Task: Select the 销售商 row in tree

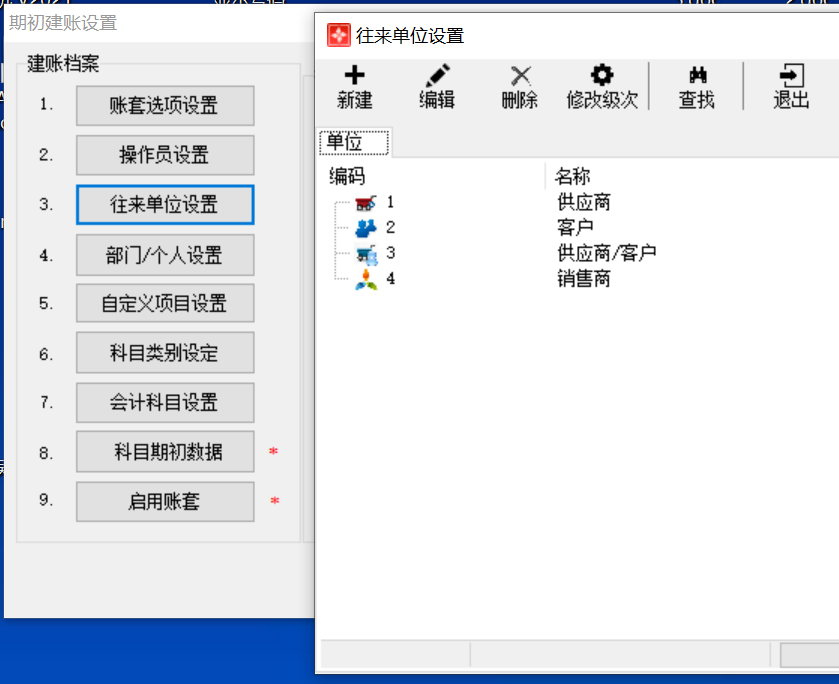Action: click(583, 279)
